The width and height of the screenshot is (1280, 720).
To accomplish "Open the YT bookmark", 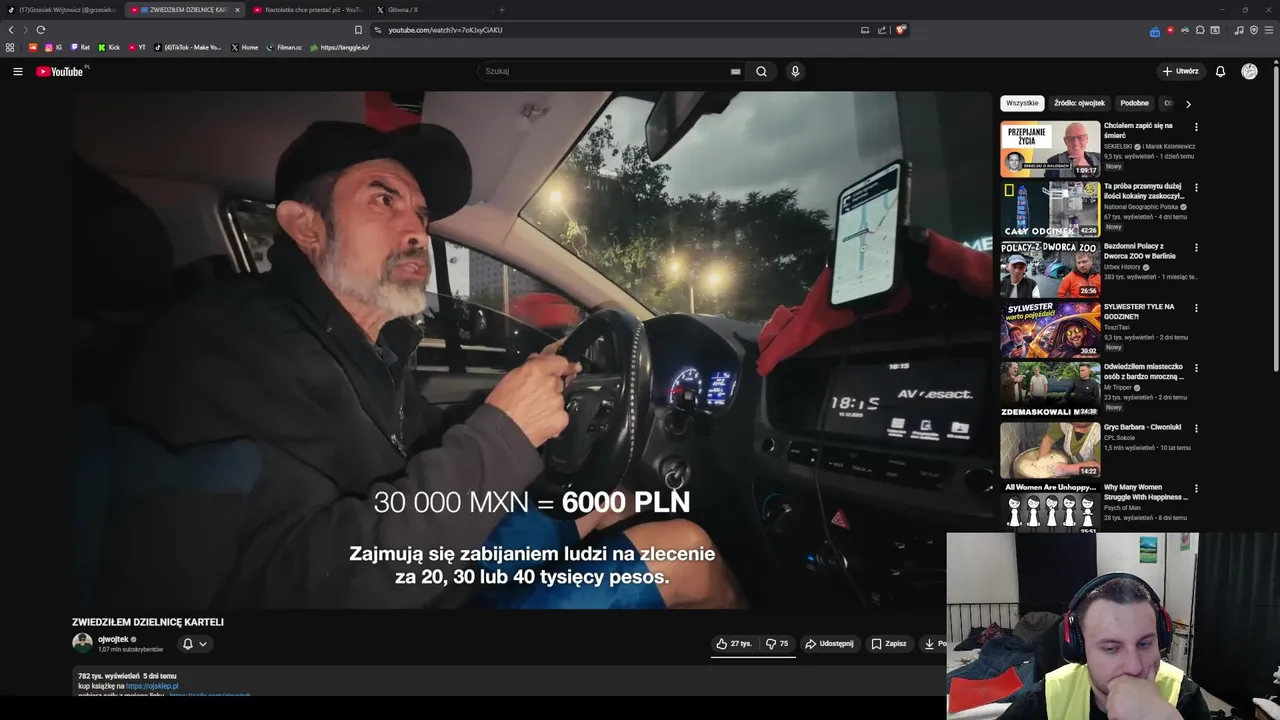I will 137,47.
